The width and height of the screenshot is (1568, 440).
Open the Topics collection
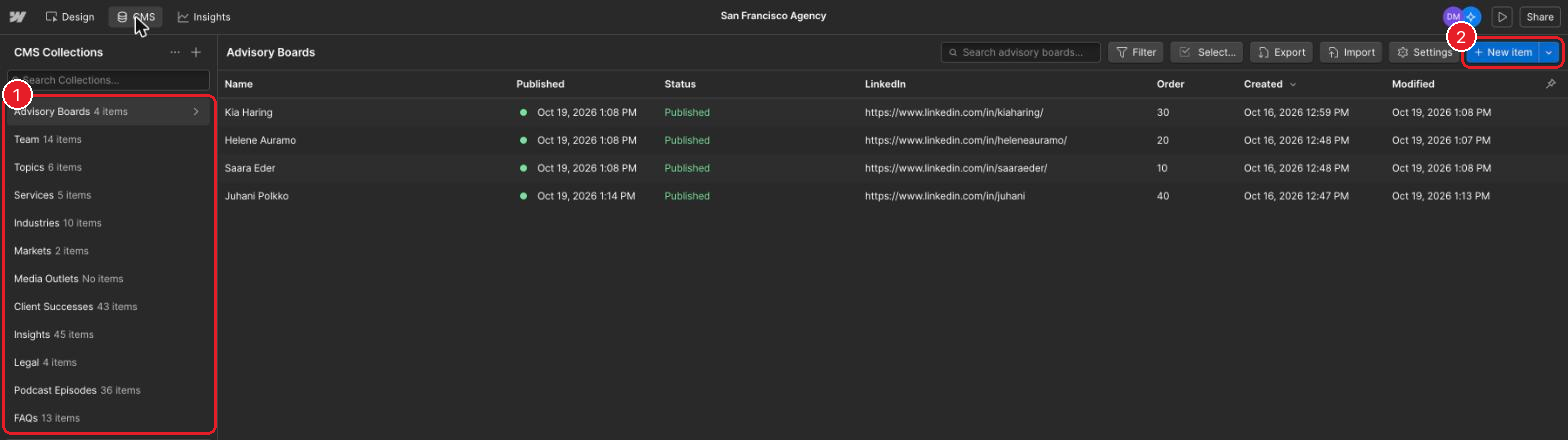(109, 168)
